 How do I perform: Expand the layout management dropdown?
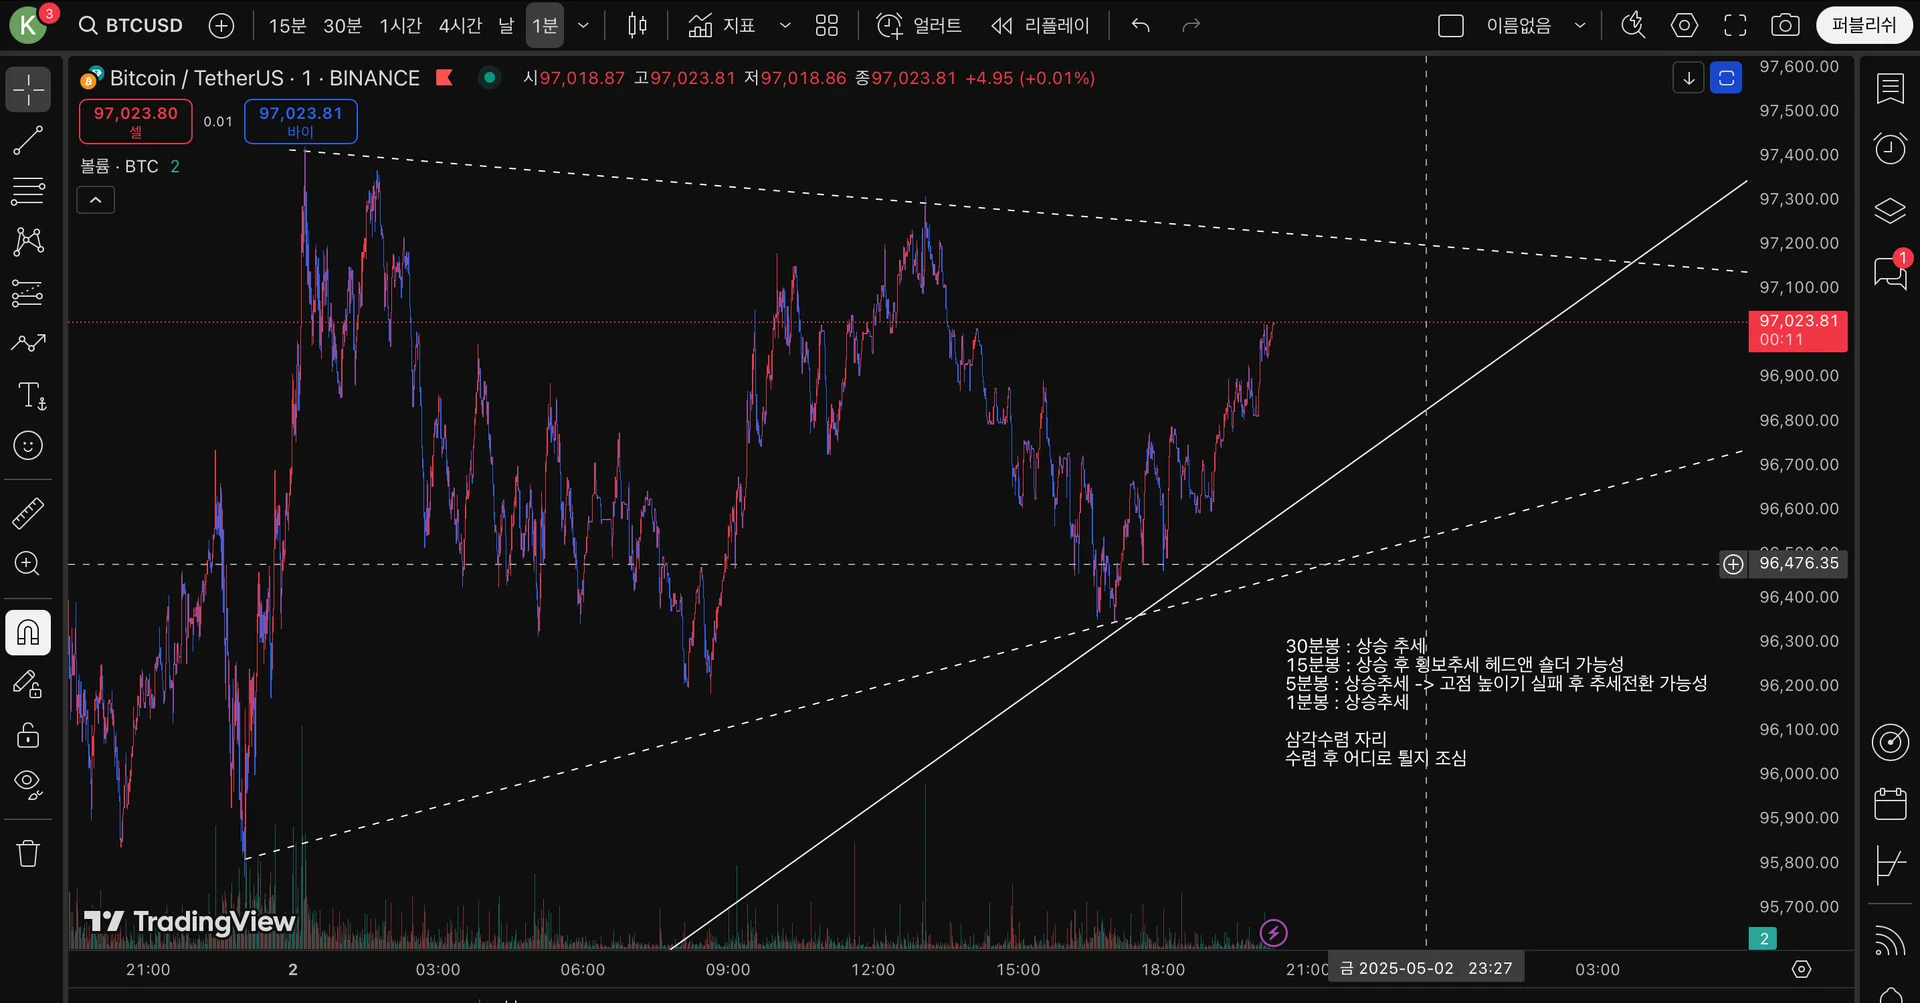click(1580, 25)
